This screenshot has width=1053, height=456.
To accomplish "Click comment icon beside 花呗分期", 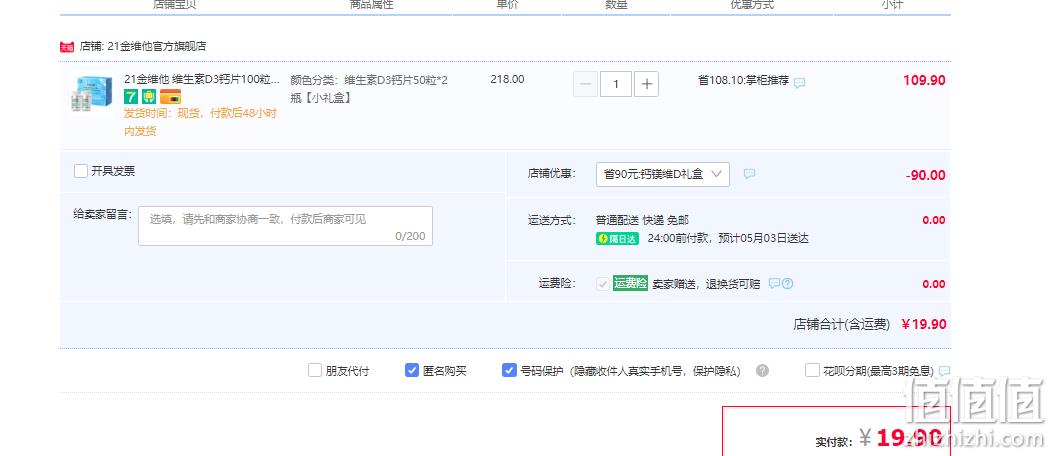I will (944, 371).
